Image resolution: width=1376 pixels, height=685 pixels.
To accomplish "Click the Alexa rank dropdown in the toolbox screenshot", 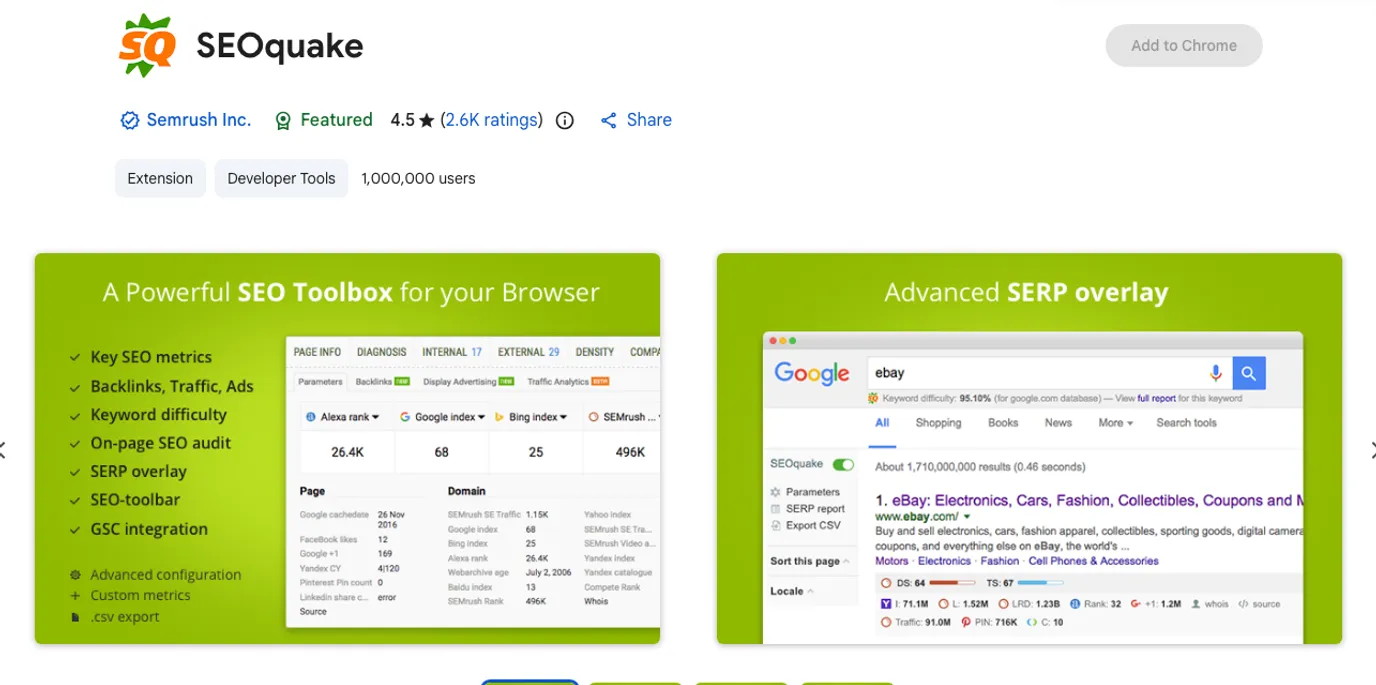I will point(344,417).
